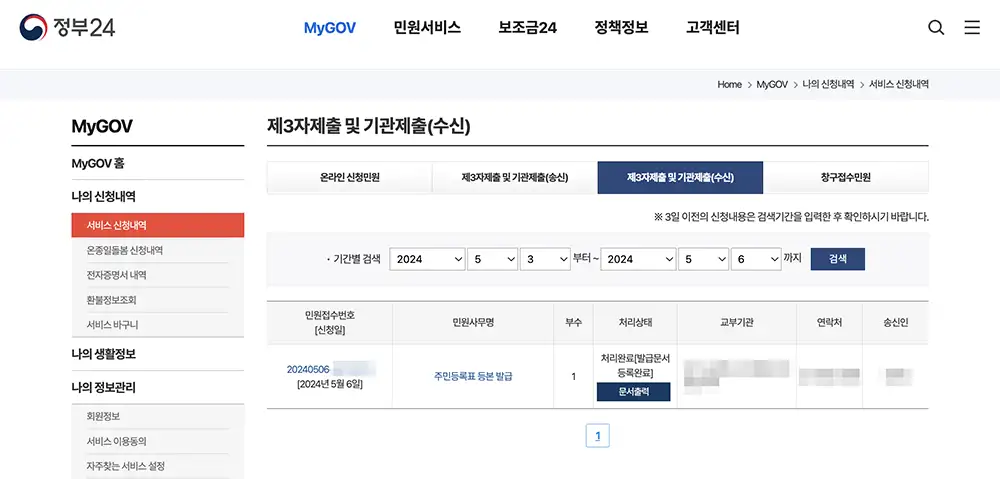Screen dimensions: 1000x479
Task: Open MyGOV 홈 in the sidebar
Action: [x=98, y=164]
